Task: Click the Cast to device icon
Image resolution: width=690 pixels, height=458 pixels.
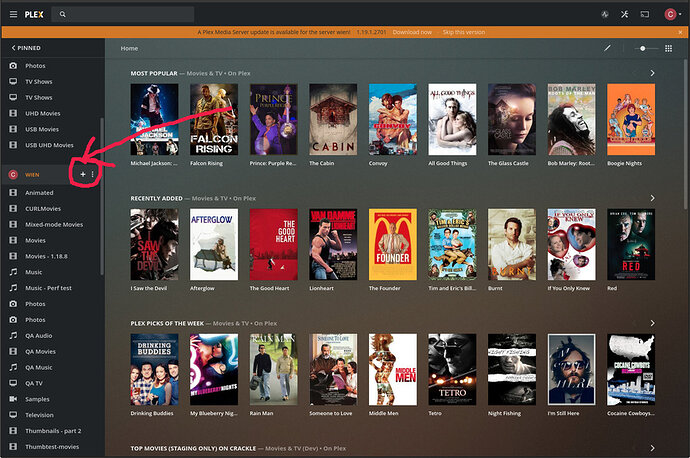Action: tap(645, 15)
